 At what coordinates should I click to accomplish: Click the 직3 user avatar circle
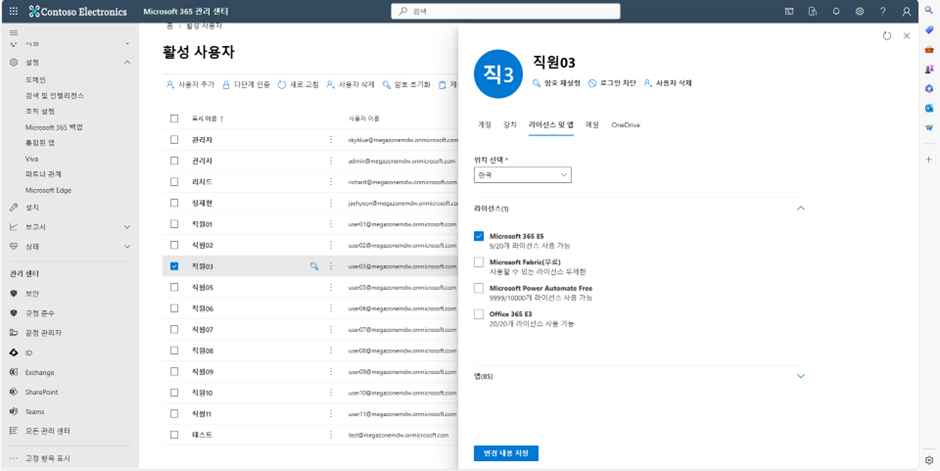[498, 74]
